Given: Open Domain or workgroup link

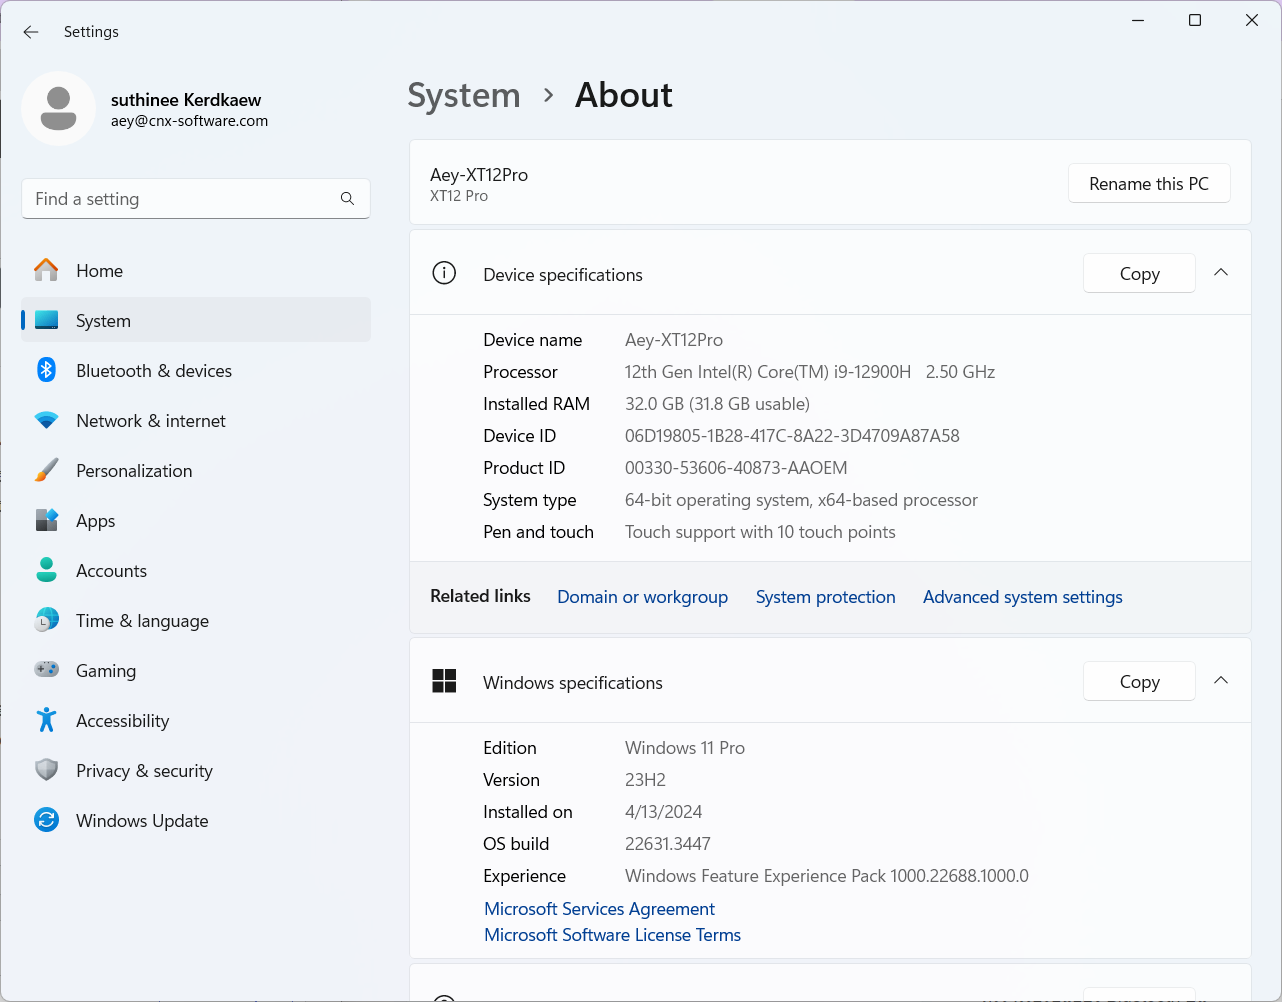Looking at the screenshot, I should (x=642, y=597).
